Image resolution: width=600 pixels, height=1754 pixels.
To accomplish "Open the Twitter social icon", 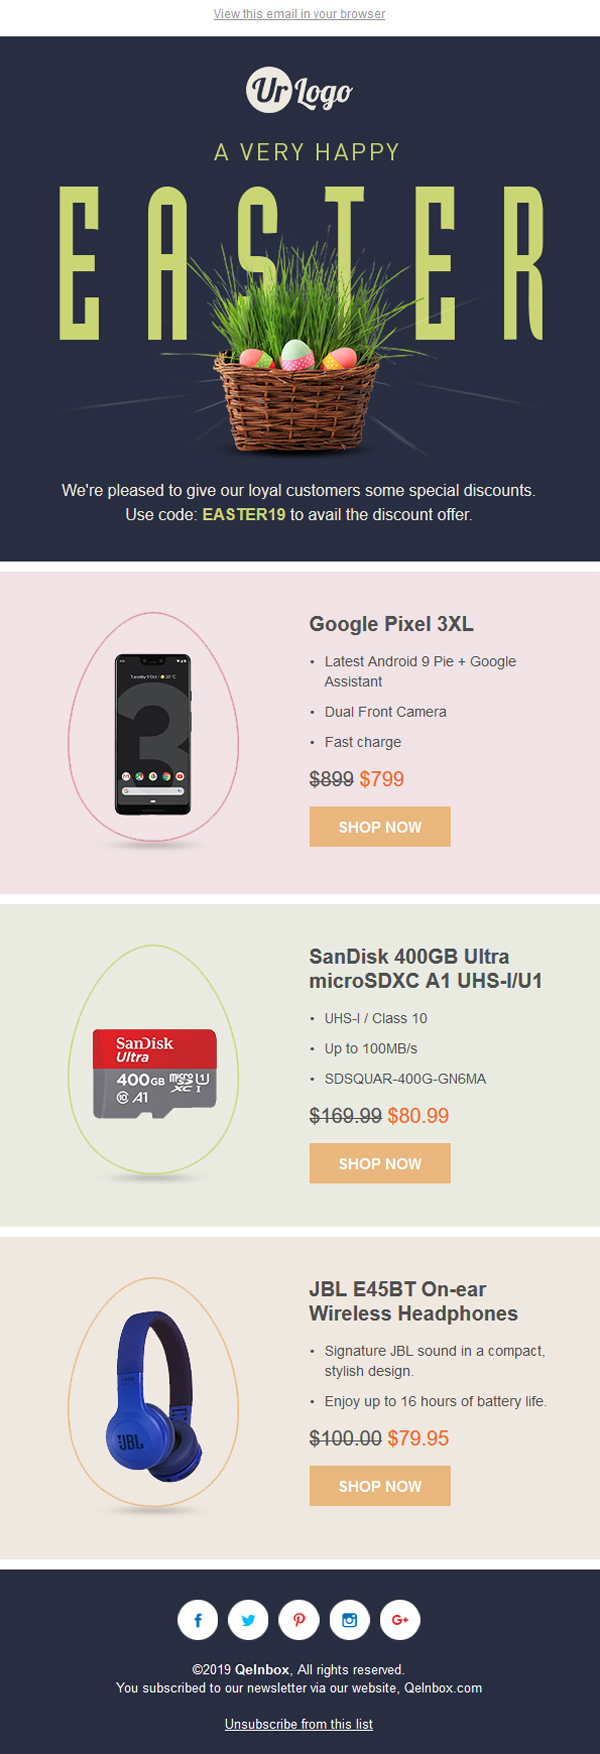I will click(x=248, y=1620).
